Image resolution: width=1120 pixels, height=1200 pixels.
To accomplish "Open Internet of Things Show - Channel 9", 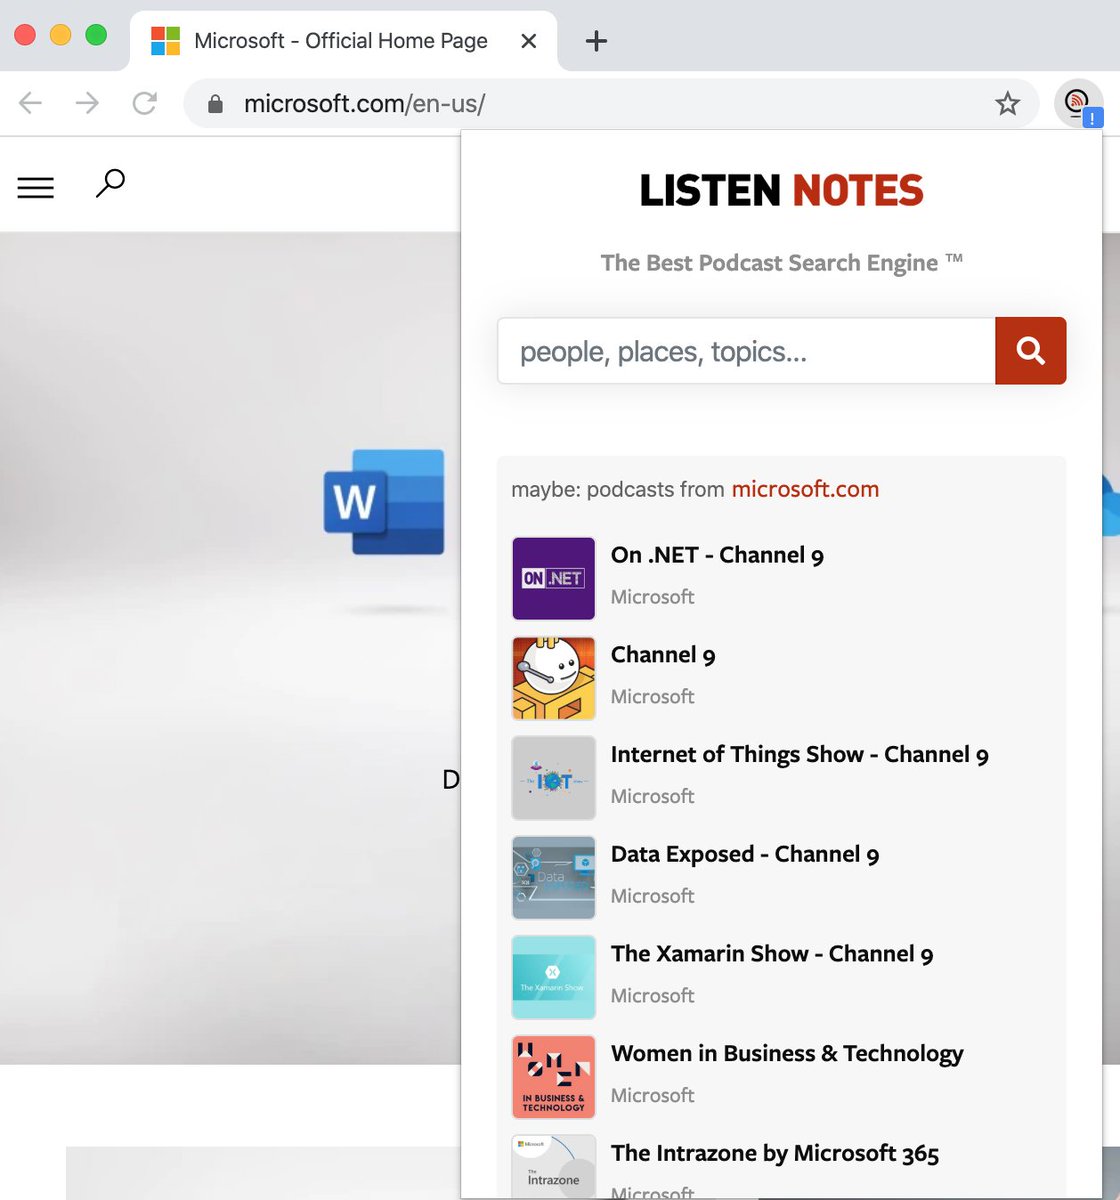I will coord(800,755).
